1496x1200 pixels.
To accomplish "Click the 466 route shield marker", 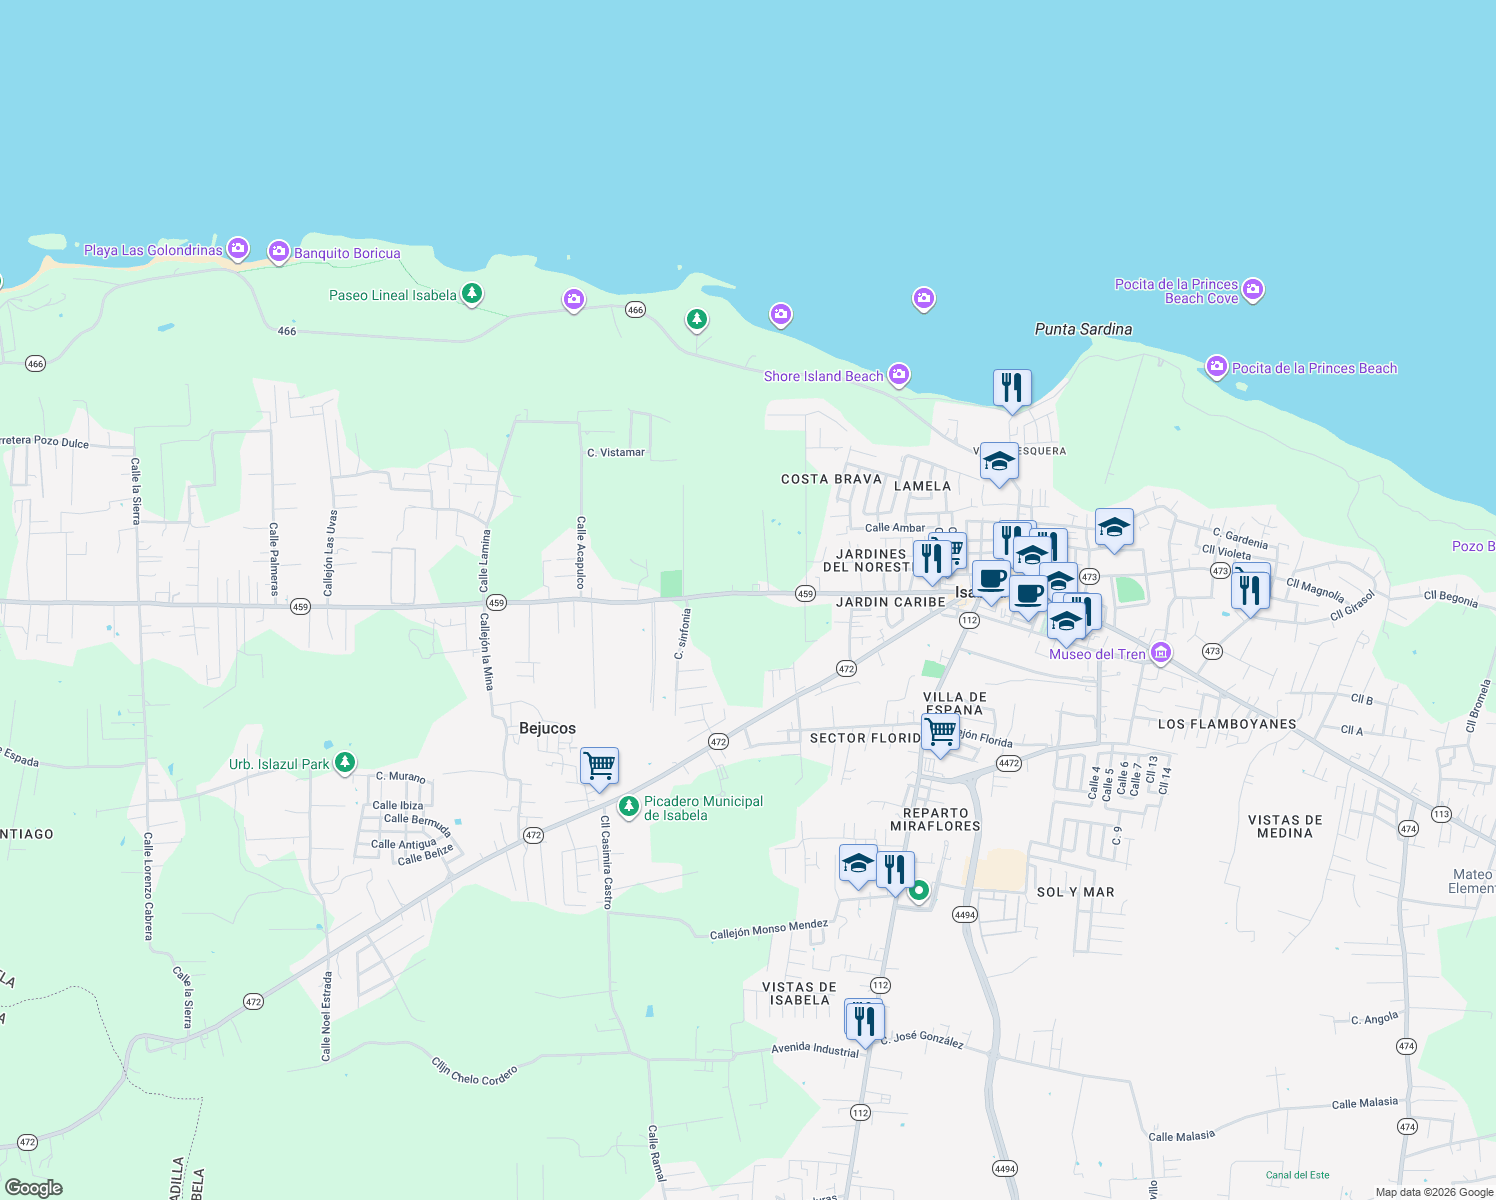I will pyautogui.click(x=636, y=308).
